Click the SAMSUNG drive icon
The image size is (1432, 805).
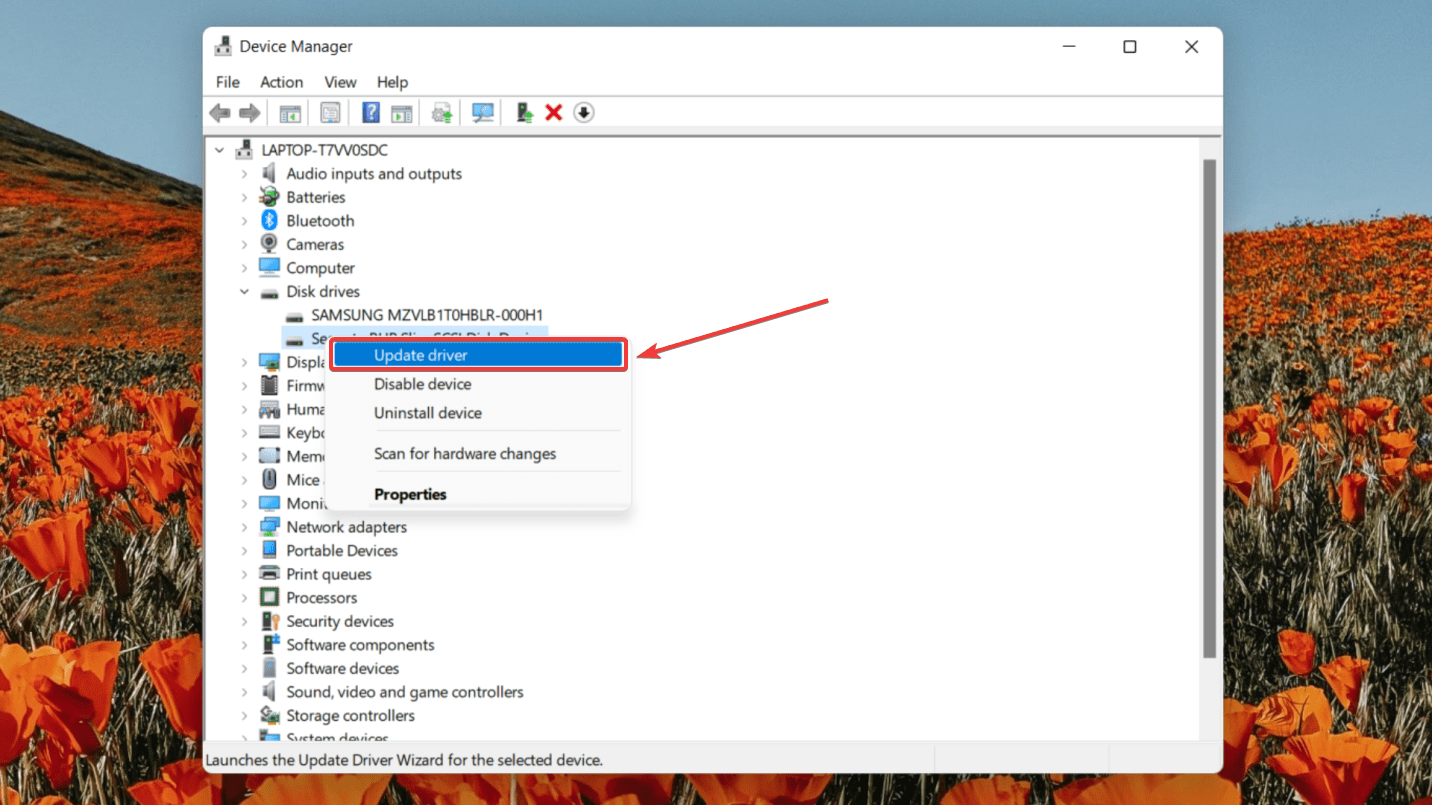click(294, 315)
